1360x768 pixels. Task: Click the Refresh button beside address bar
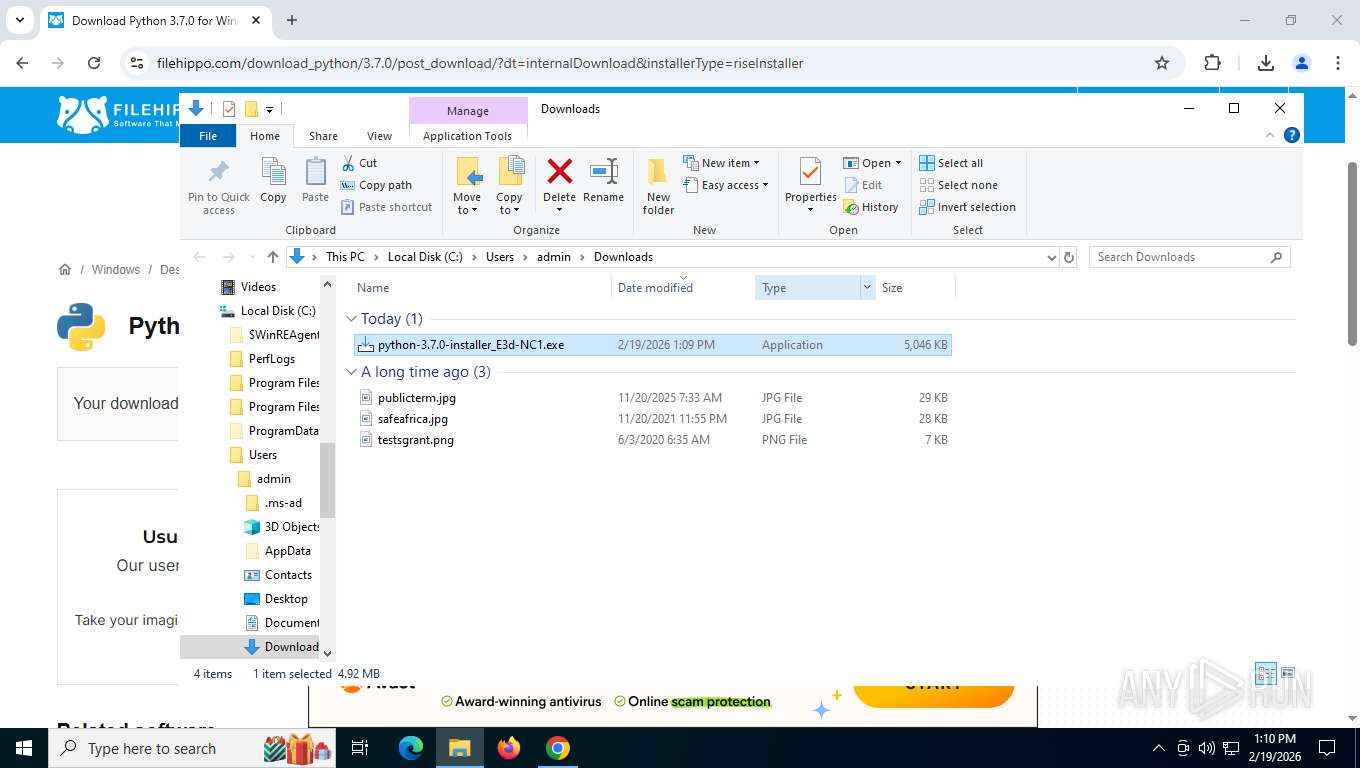1069,257
